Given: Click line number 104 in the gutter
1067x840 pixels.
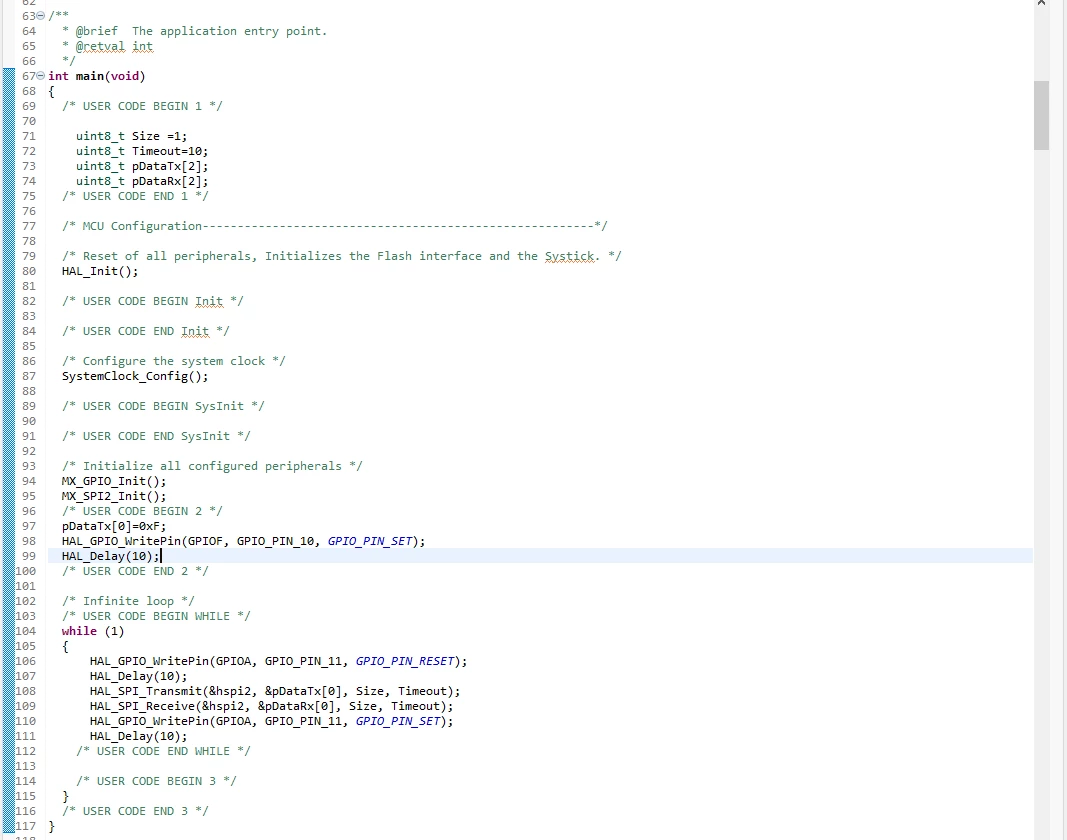Looking at the screenshot, I should 25,631.
